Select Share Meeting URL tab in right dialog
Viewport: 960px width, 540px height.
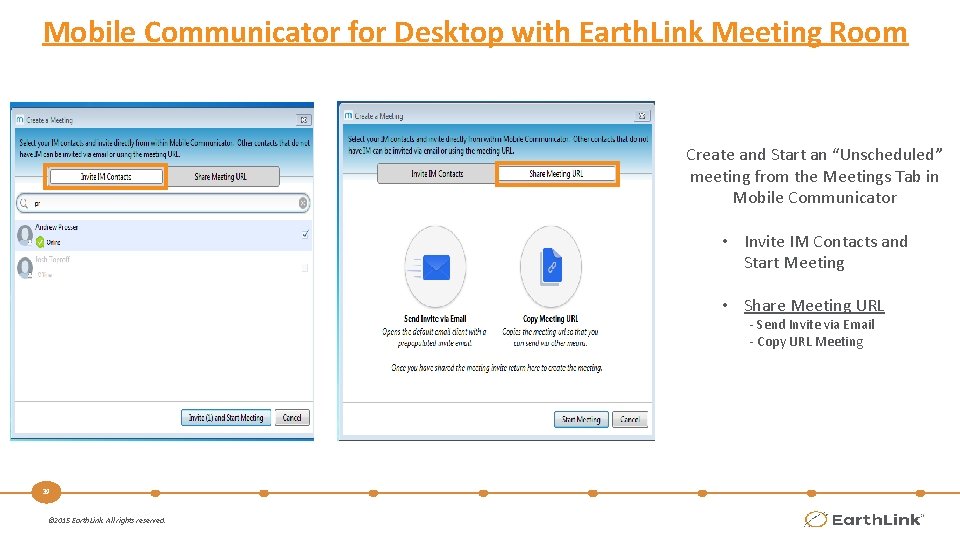(557, 174)
